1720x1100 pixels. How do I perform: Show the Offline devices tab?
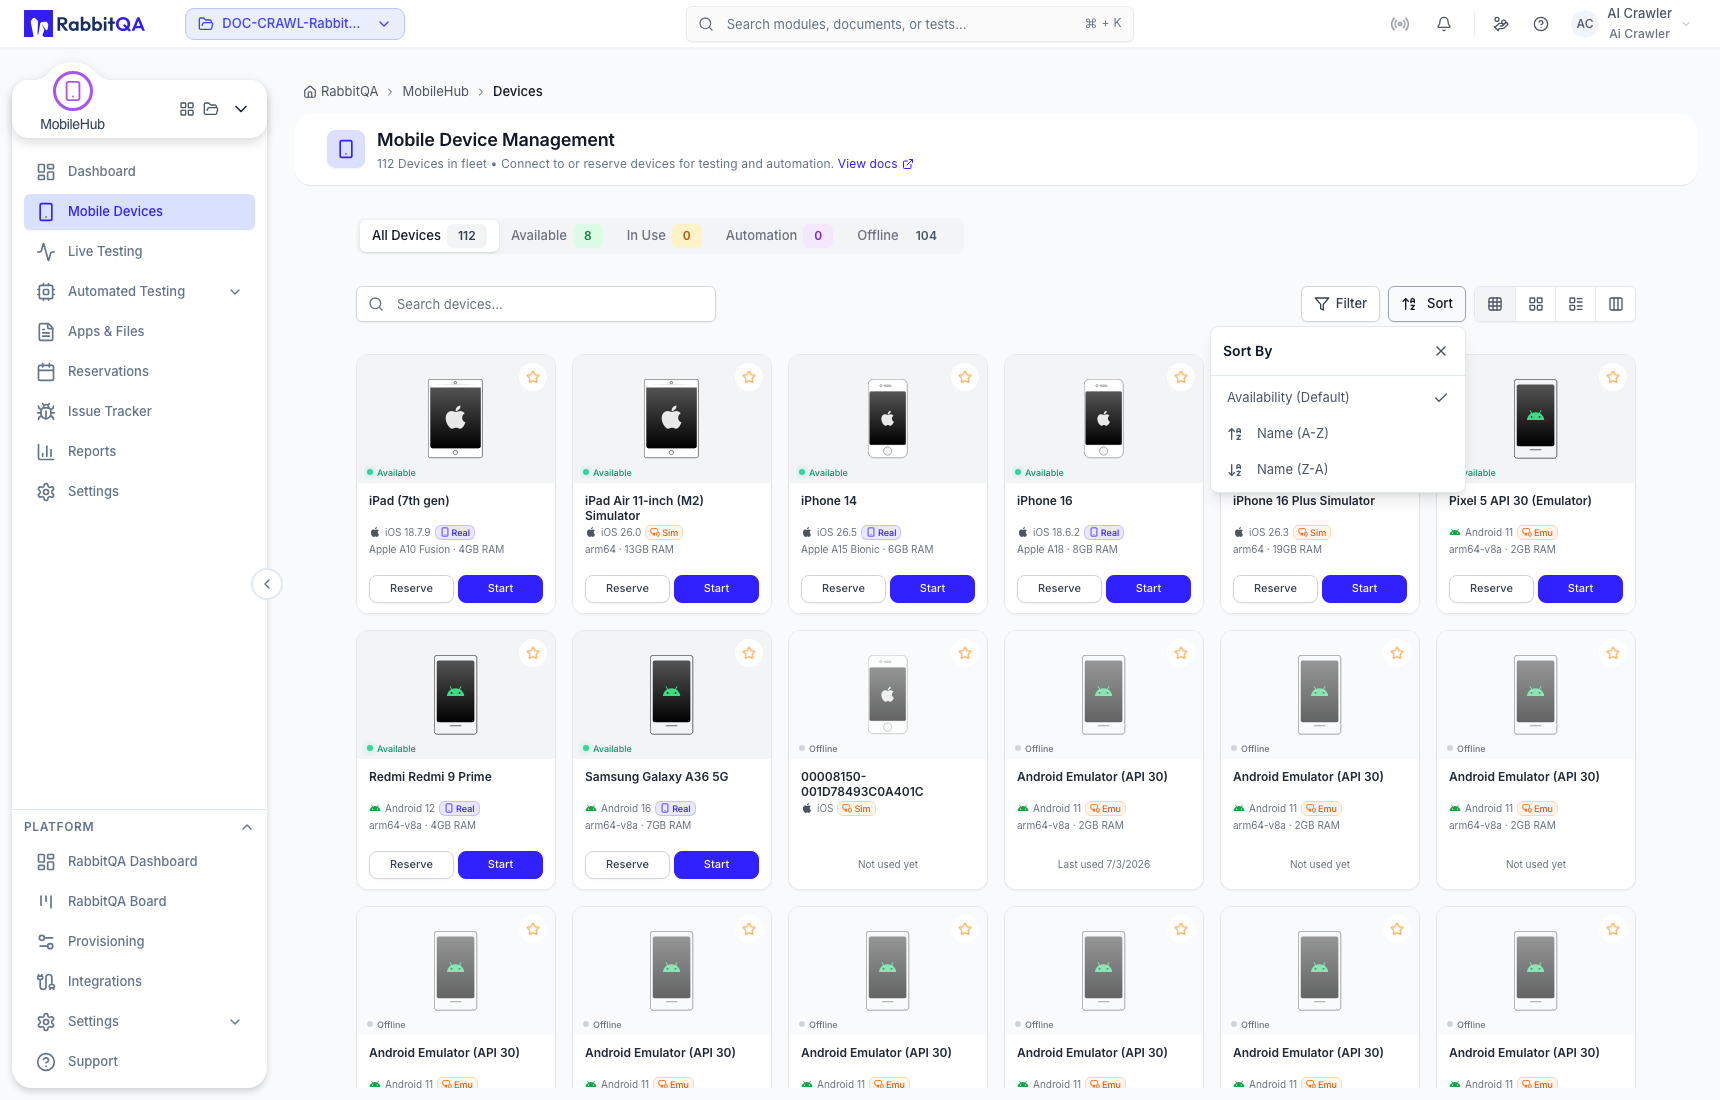(899, 236)
